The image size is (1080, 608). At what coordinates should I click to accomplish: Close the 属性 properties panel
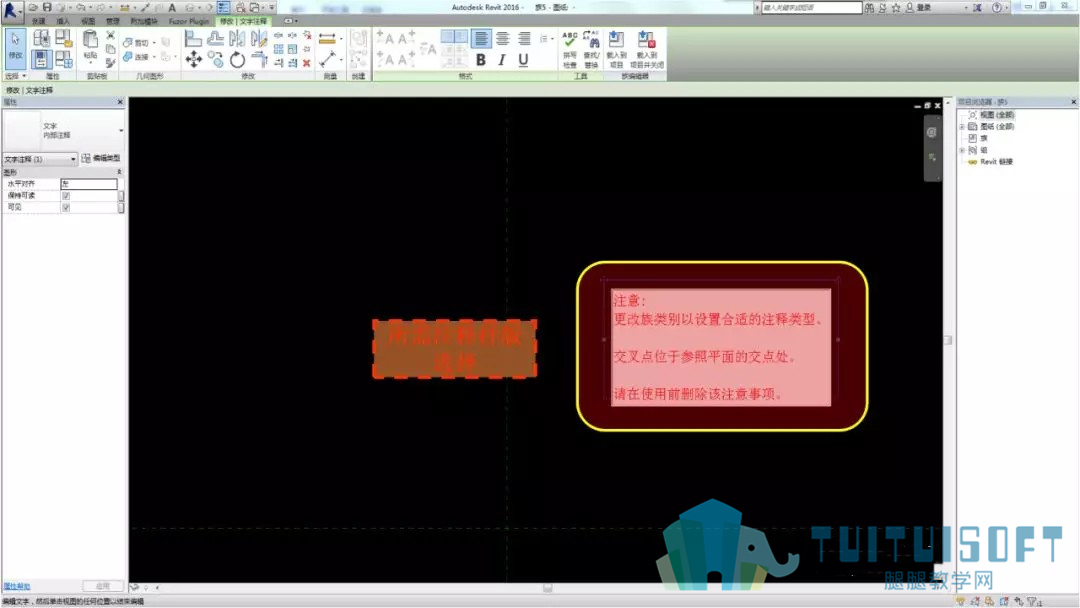coord(120,102)
